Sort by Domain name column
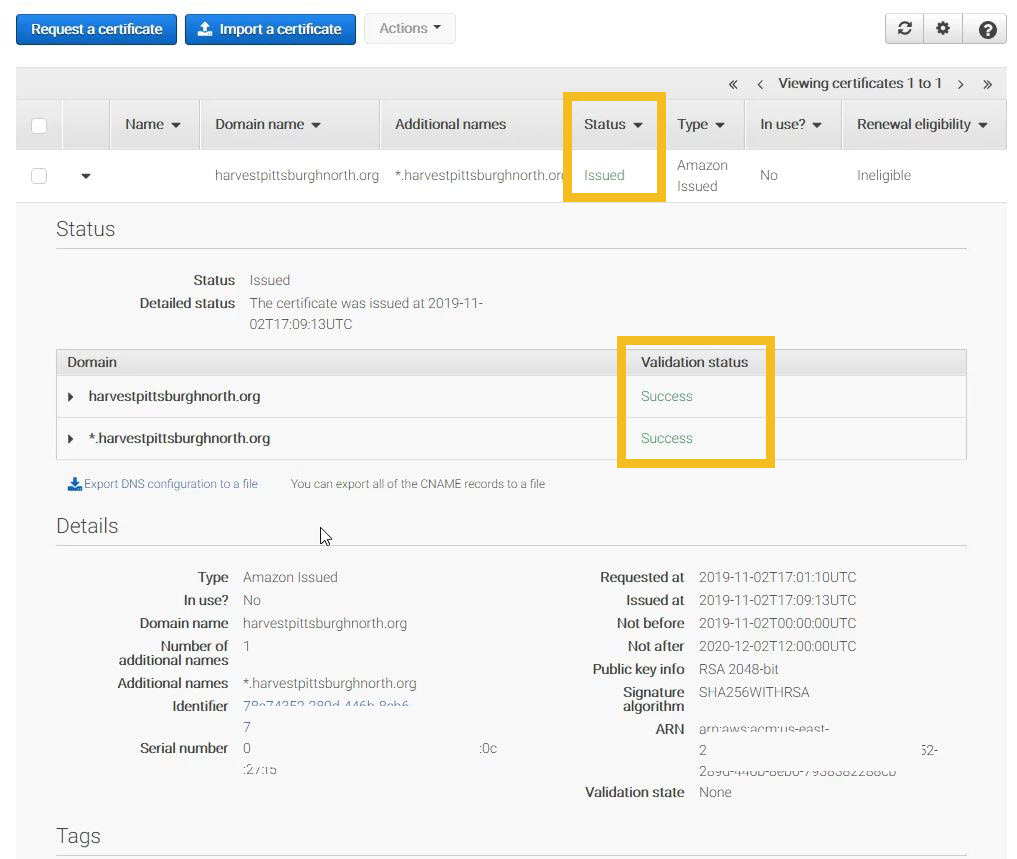Viewport: 1017px width, 859px height. coord(268,125)
